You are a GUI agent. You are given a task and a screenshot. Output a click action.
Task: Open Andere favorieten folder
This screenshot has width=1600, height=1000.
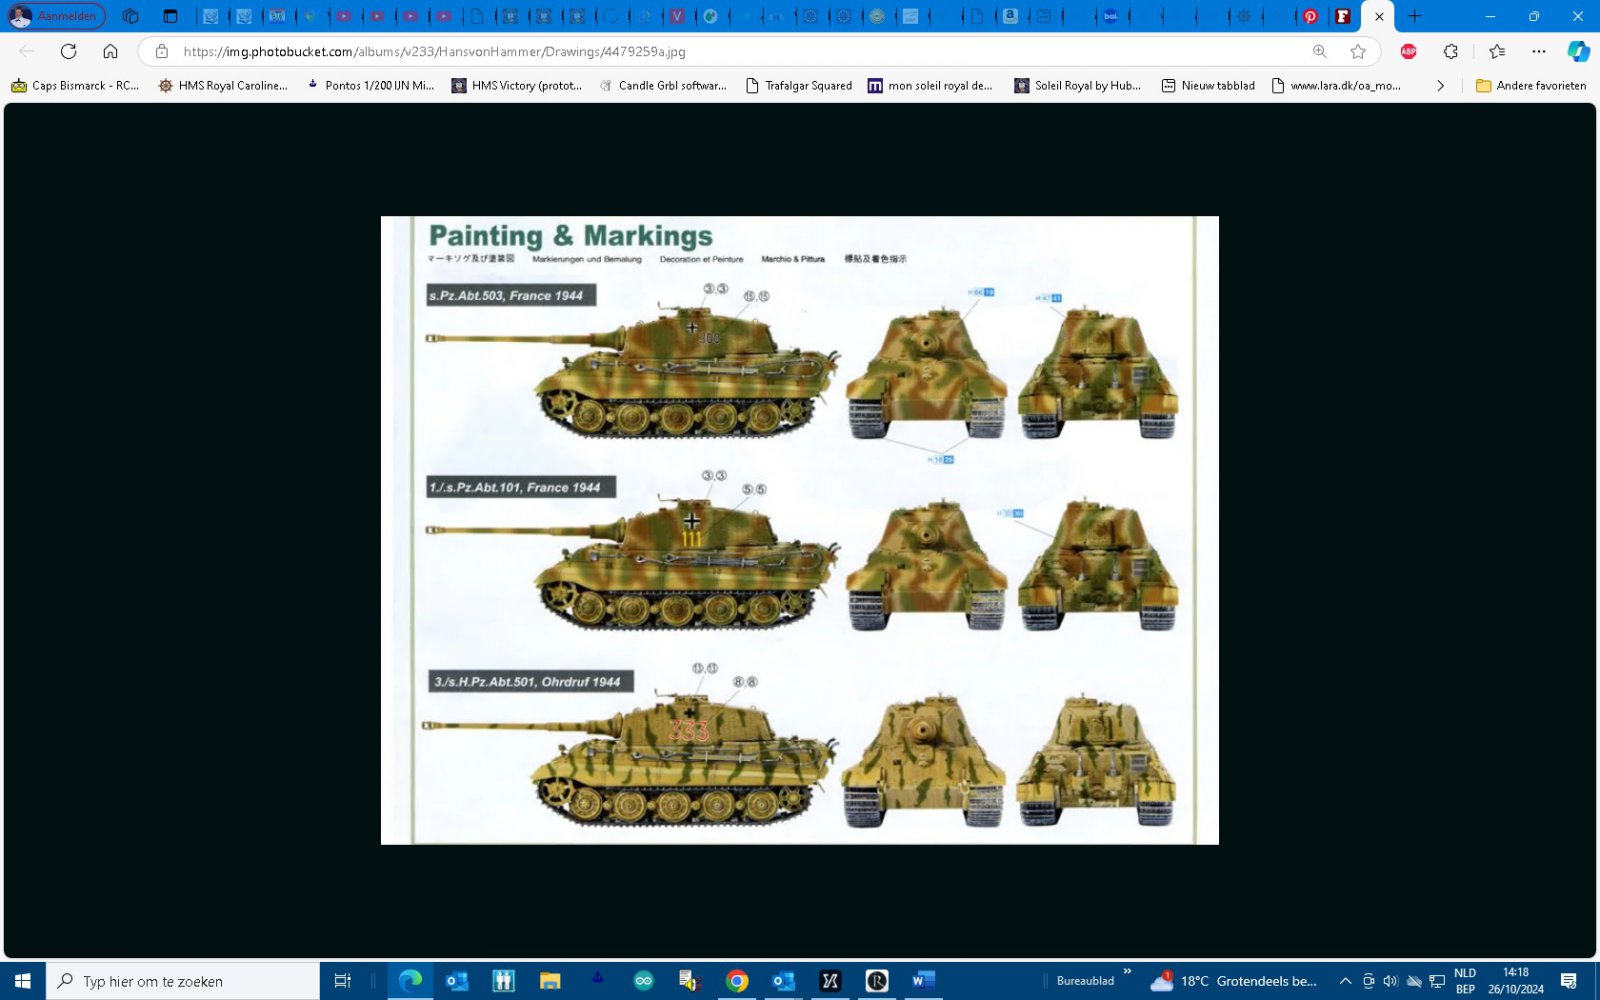pos(1531,86)
